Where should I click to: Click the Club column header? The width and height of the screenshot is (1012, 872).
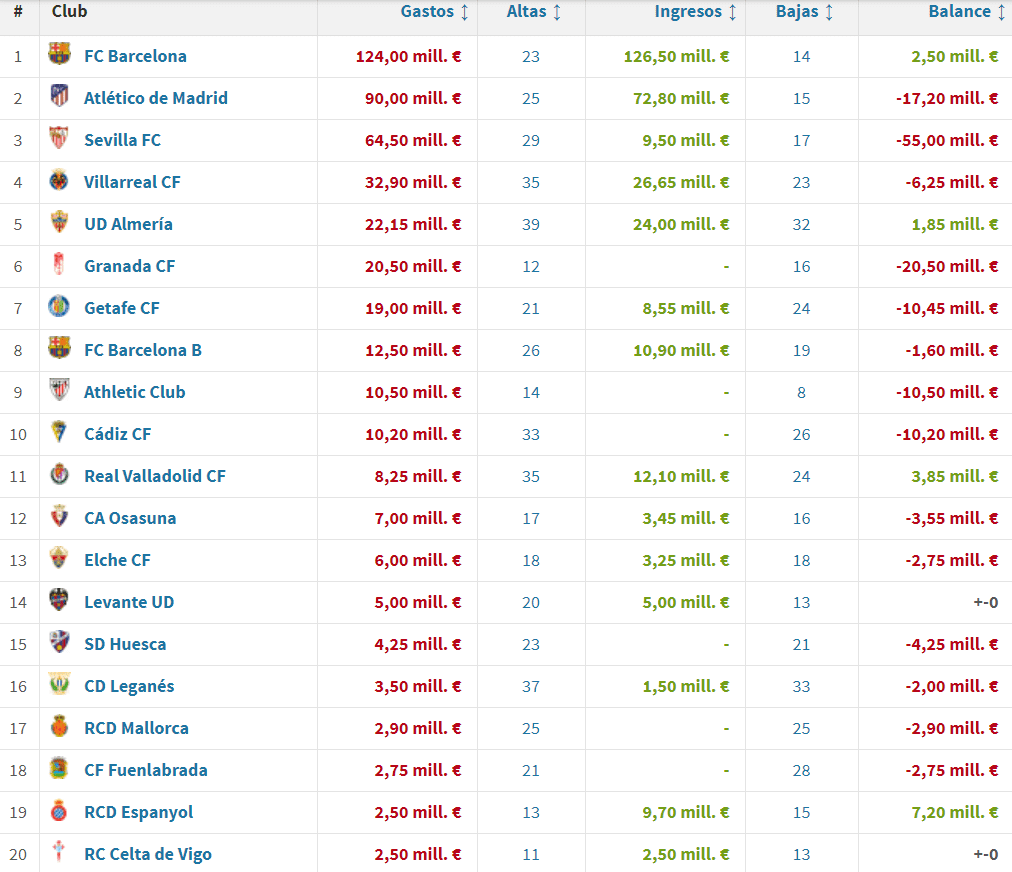[70, 12]
